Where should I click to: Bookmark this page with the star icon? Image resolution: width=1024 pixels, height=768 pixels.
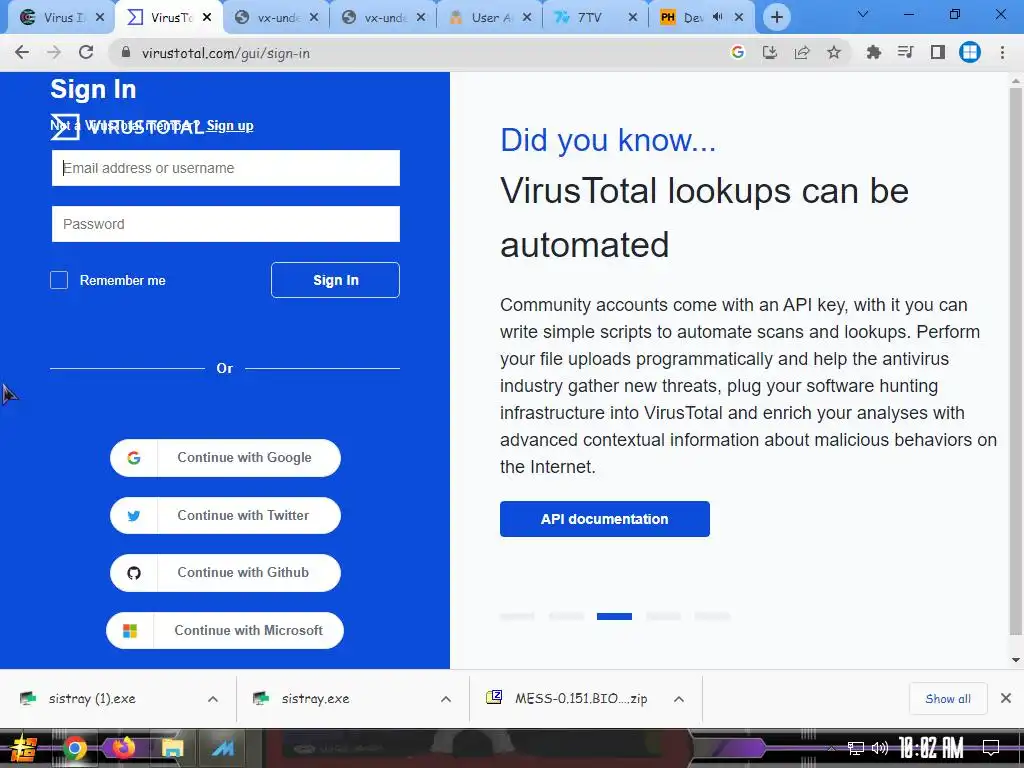[x=833, y=52]
